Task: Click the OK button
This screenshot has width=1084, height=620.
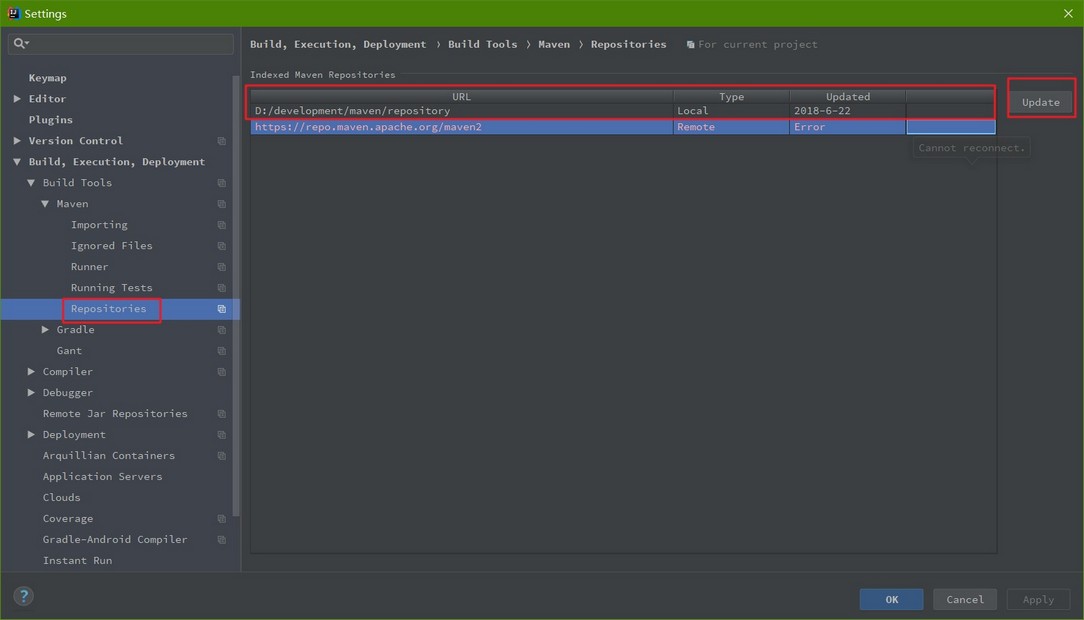Action: point(891,599)
